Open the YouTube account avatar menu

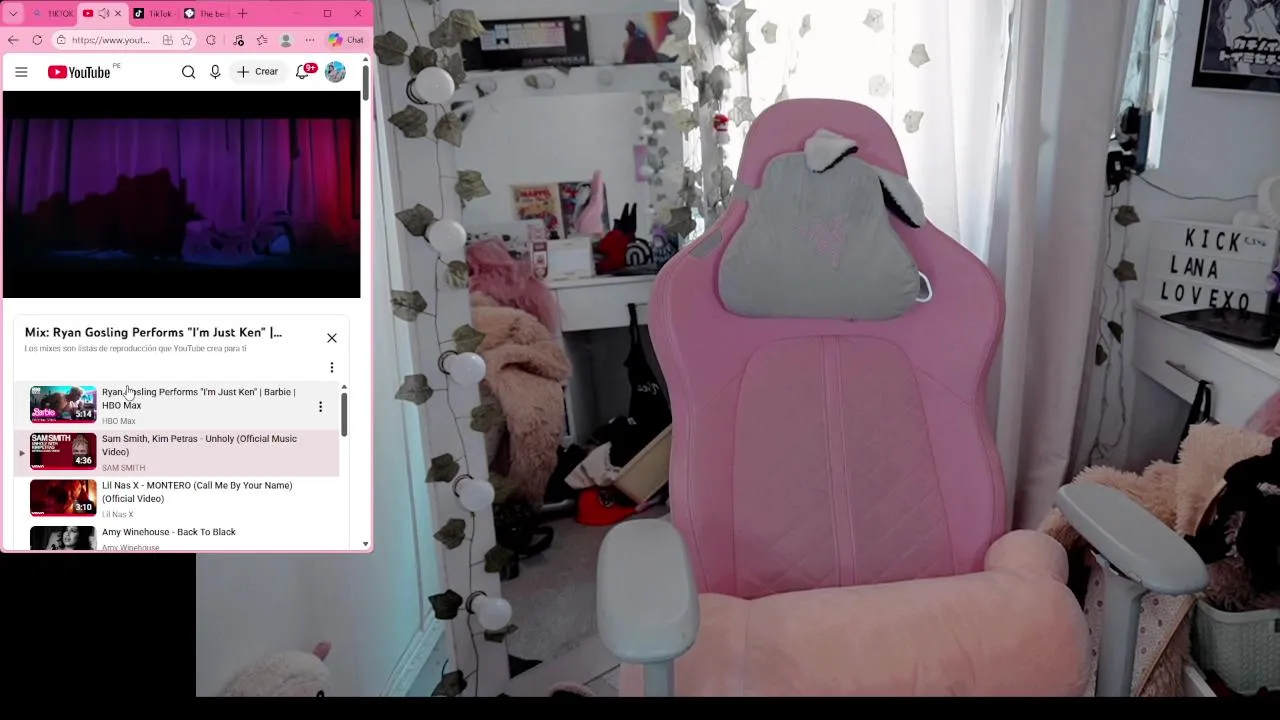coord(335,72)
